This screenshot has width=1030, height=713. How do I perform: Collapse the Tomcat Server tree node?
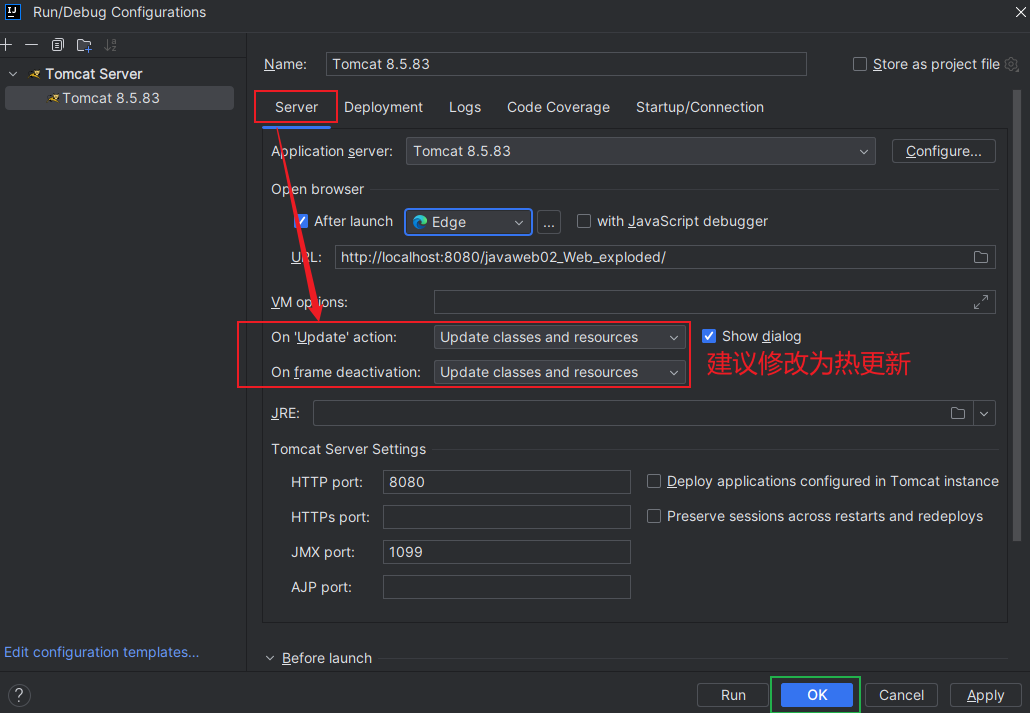click(x=12, y=74)
